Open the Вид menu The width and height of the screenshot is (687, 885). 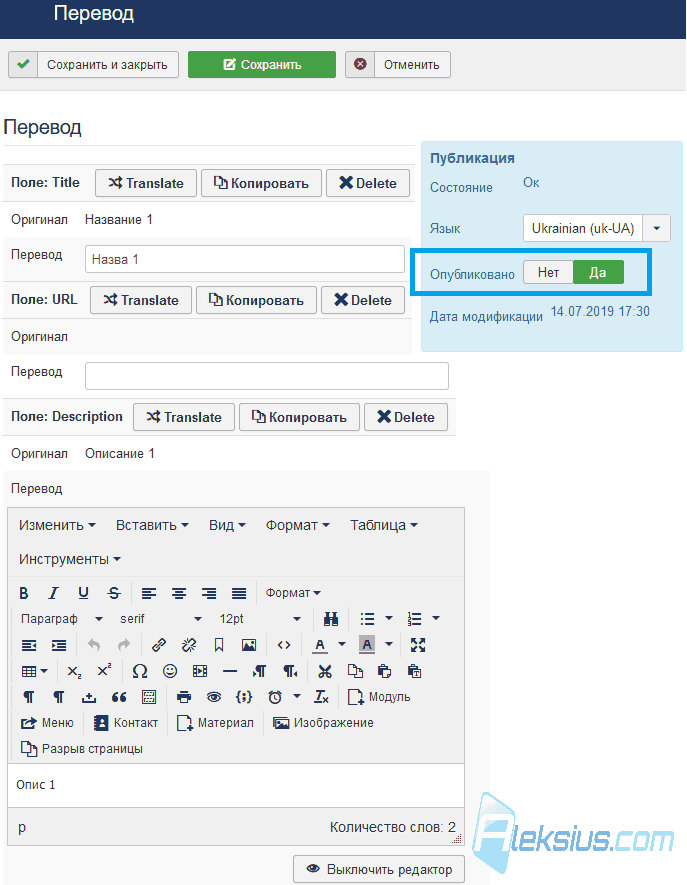click(x=227, y=525)
